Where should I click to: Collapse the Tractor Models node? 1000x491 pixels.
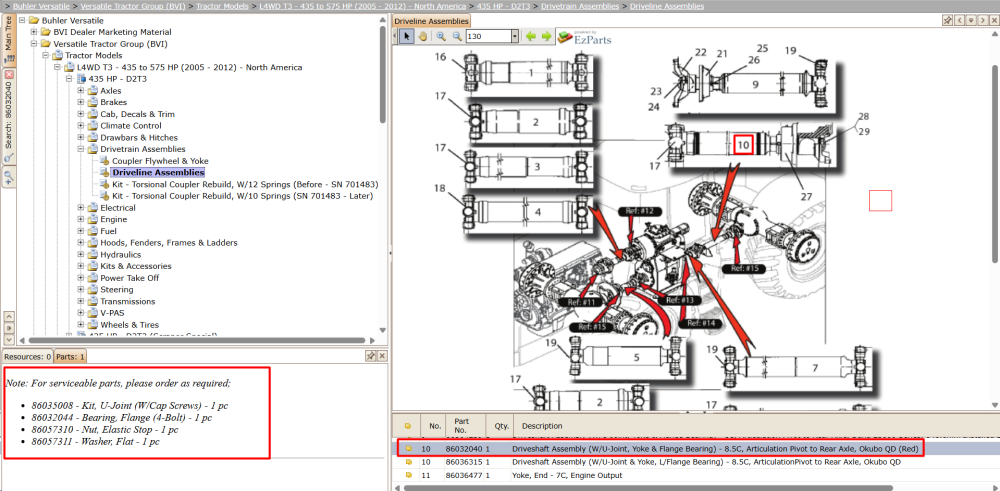45,55
